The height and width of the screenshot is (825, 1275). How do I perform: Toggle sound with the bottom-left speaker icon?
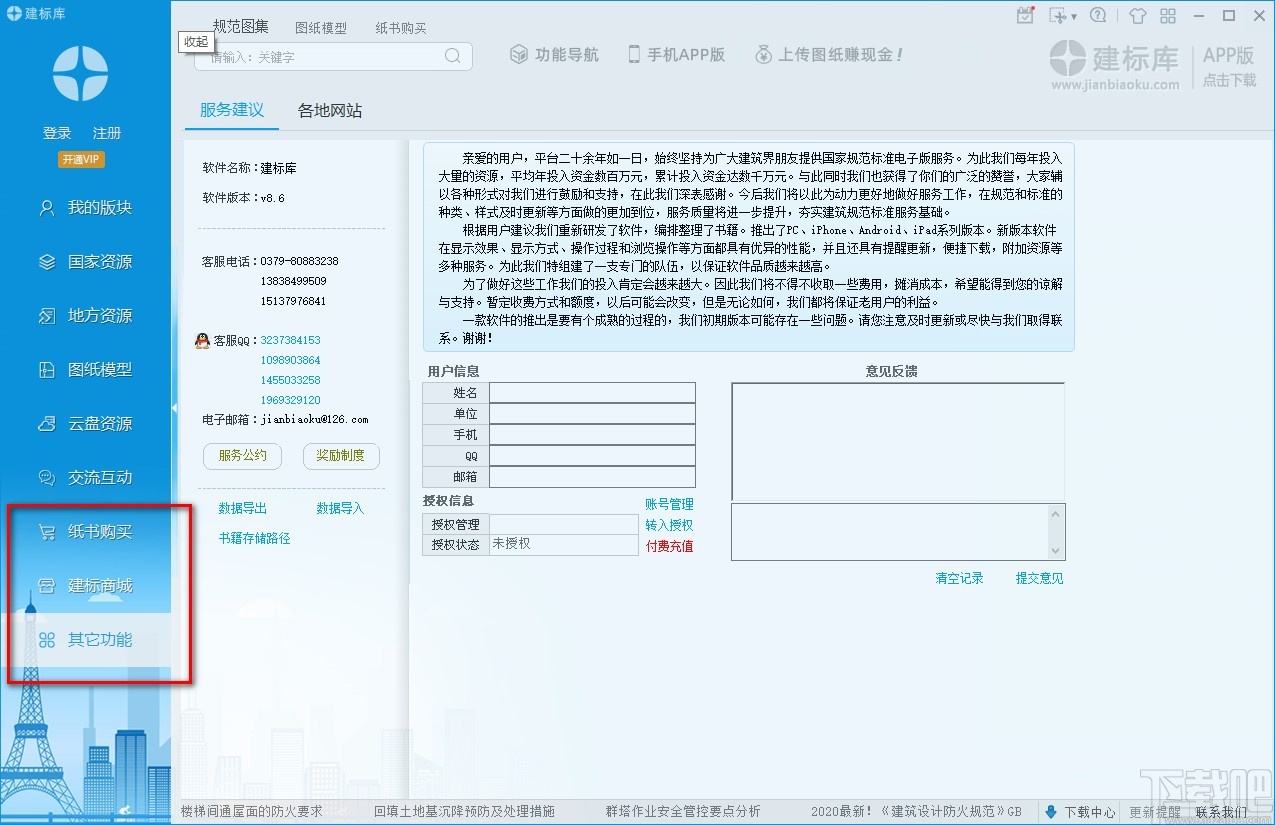[126, 810]
